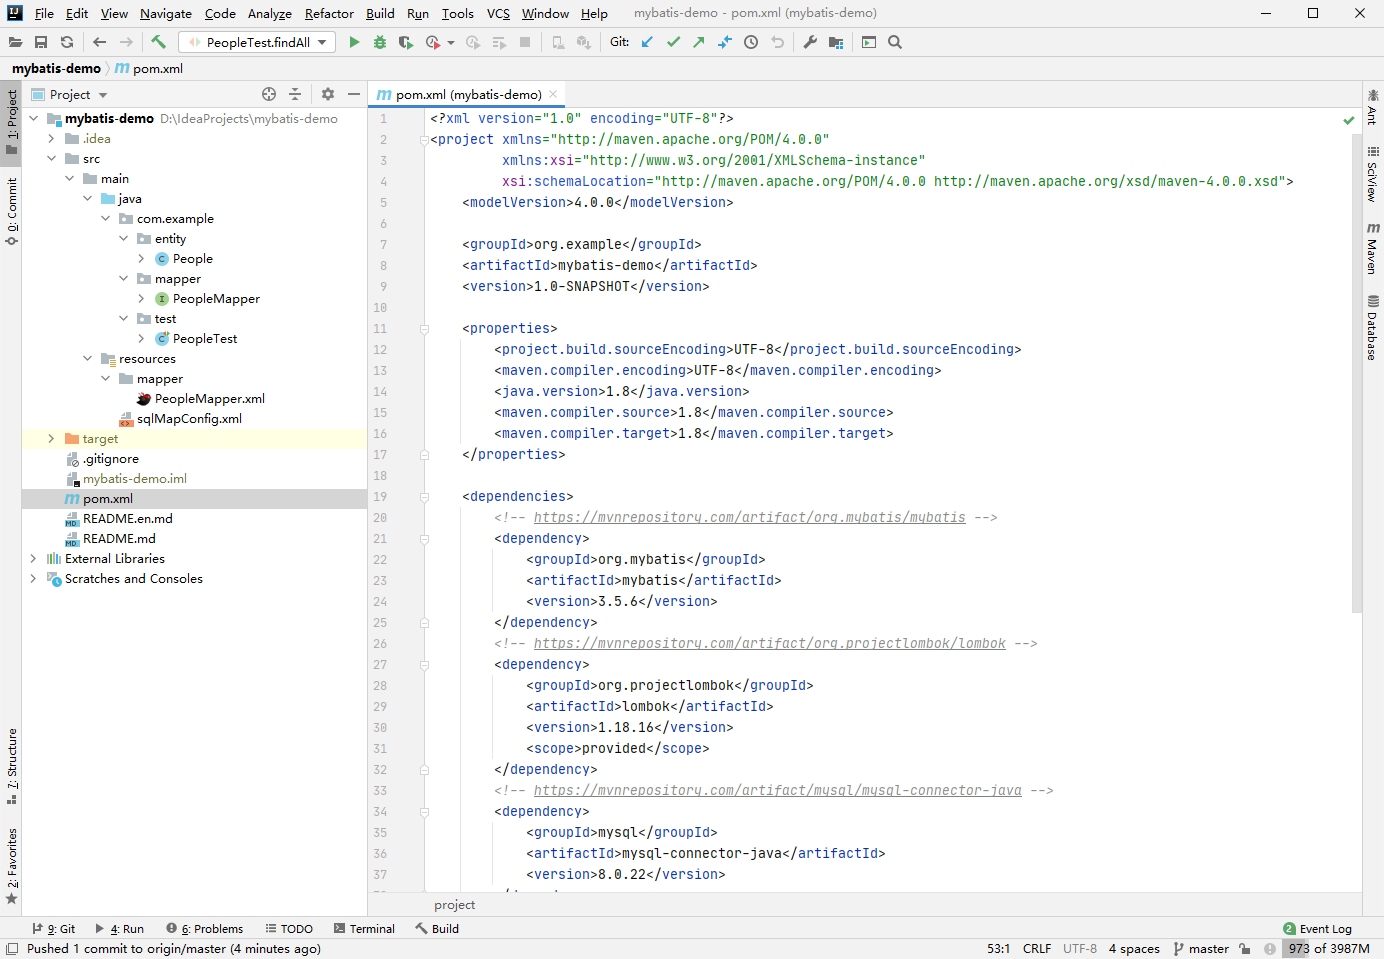Build project with the hammer icon

click(x=158, y=42)
